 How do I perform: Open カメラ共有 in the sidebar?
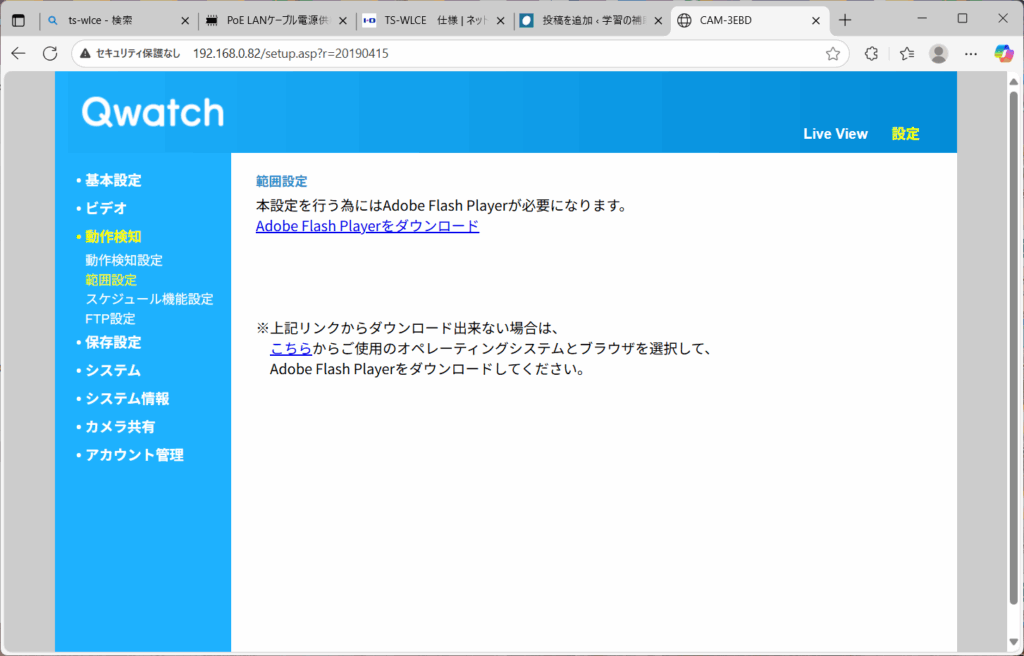120,427
